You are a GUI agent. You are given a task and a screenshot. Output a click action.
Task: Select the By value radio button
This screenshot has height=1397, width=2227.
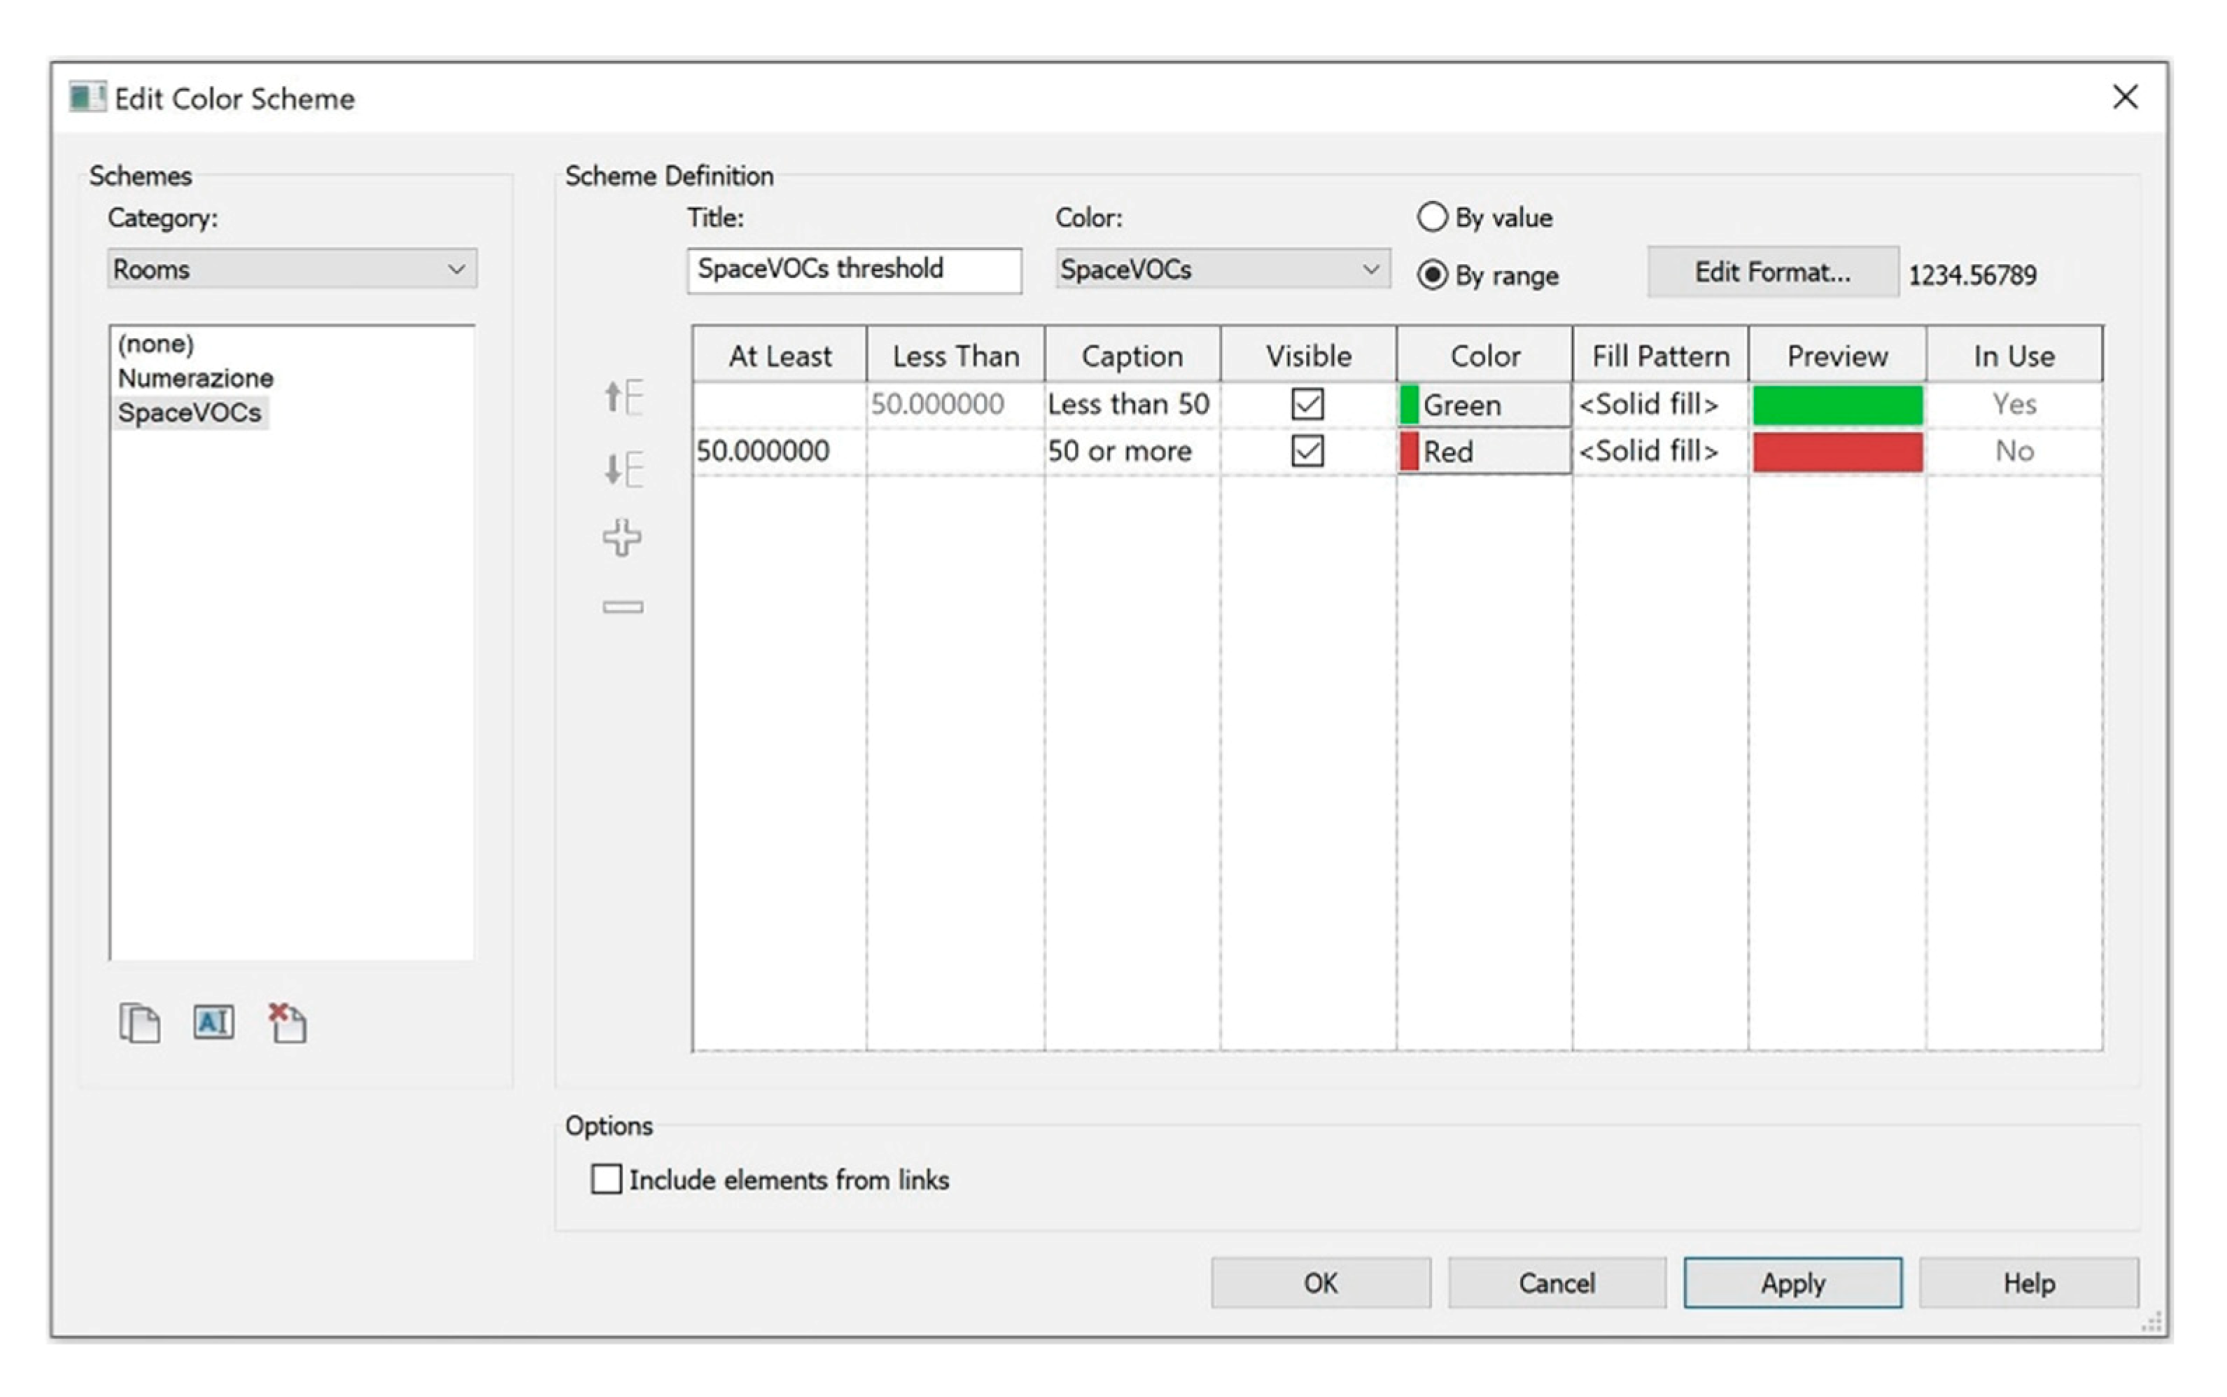(1432, 217)
